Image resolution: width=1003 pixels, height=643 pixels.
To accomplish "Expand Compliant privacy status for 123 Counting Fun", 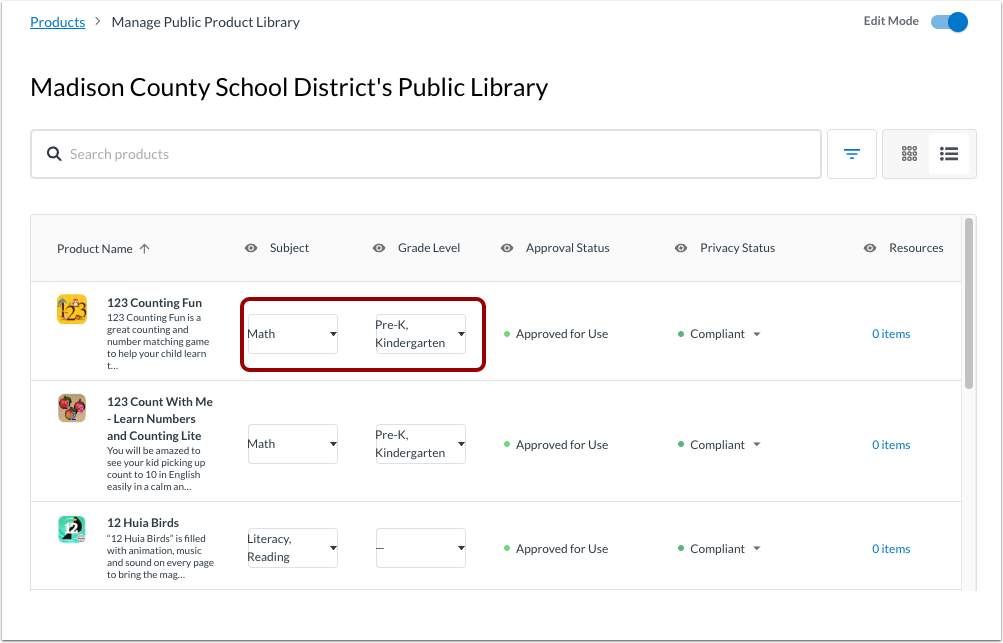I will click(756, 334).
